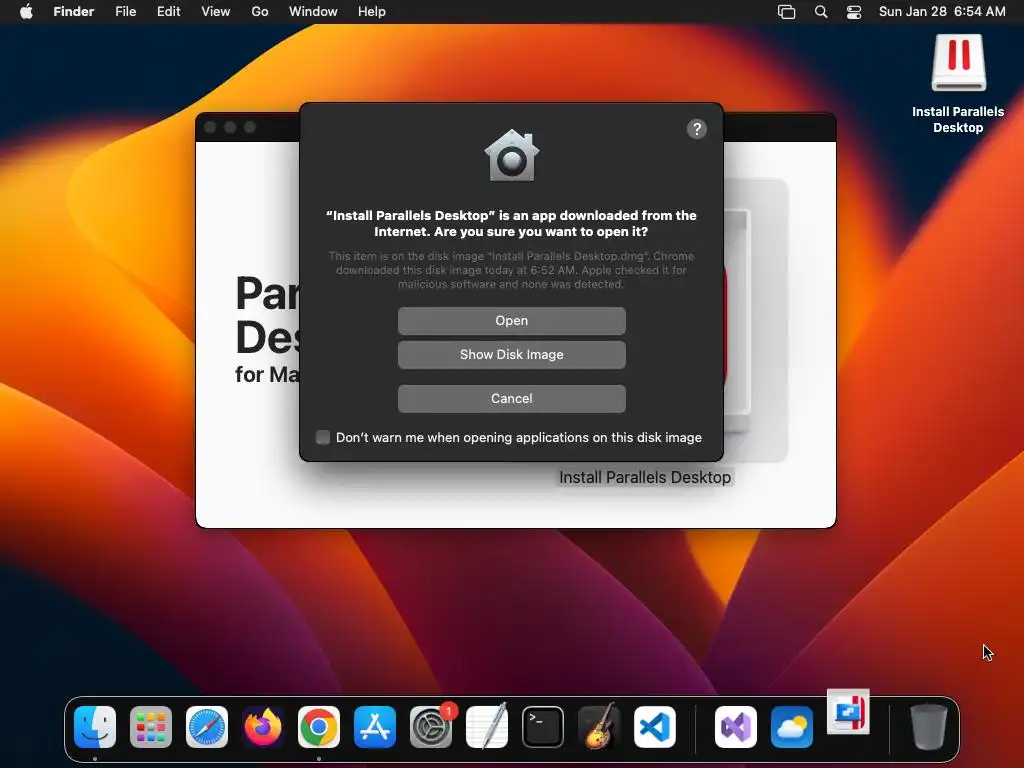Select Install Parallels Desktop disk on desktop
The image size is (1024, 768).
click(958, 63)
